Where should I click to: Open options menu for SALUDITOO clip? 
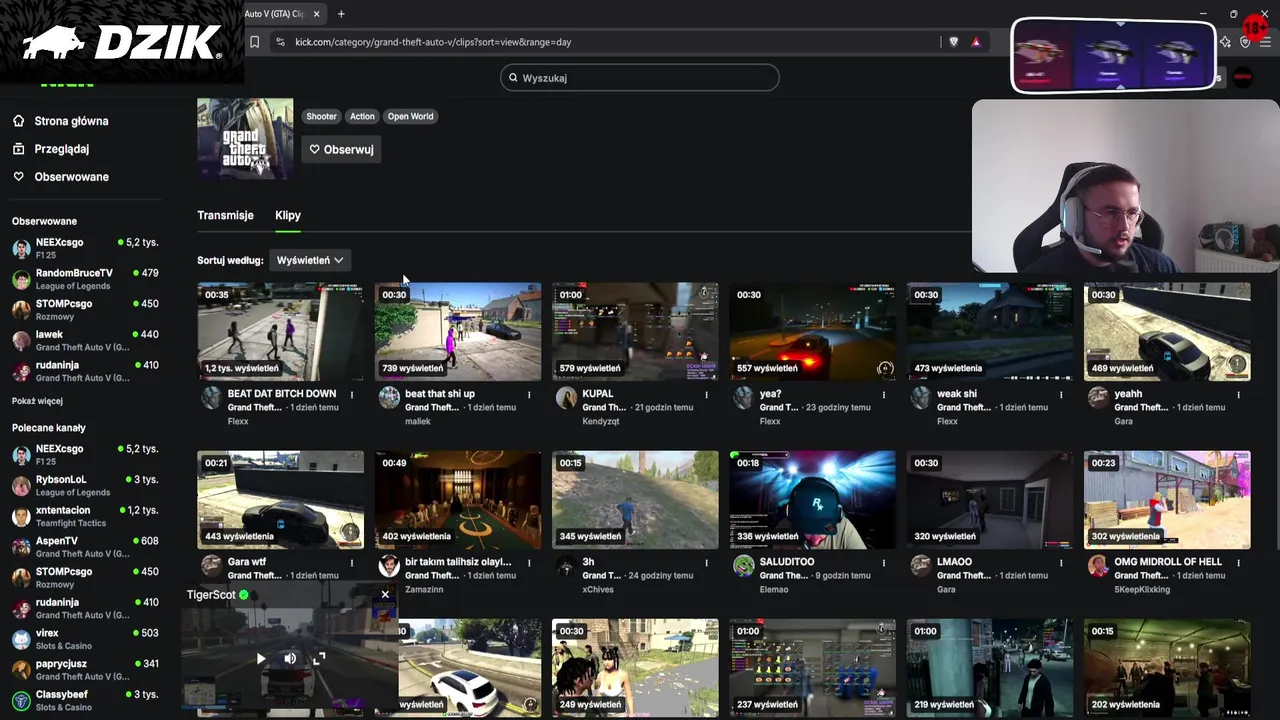click(x=884, y=563)
